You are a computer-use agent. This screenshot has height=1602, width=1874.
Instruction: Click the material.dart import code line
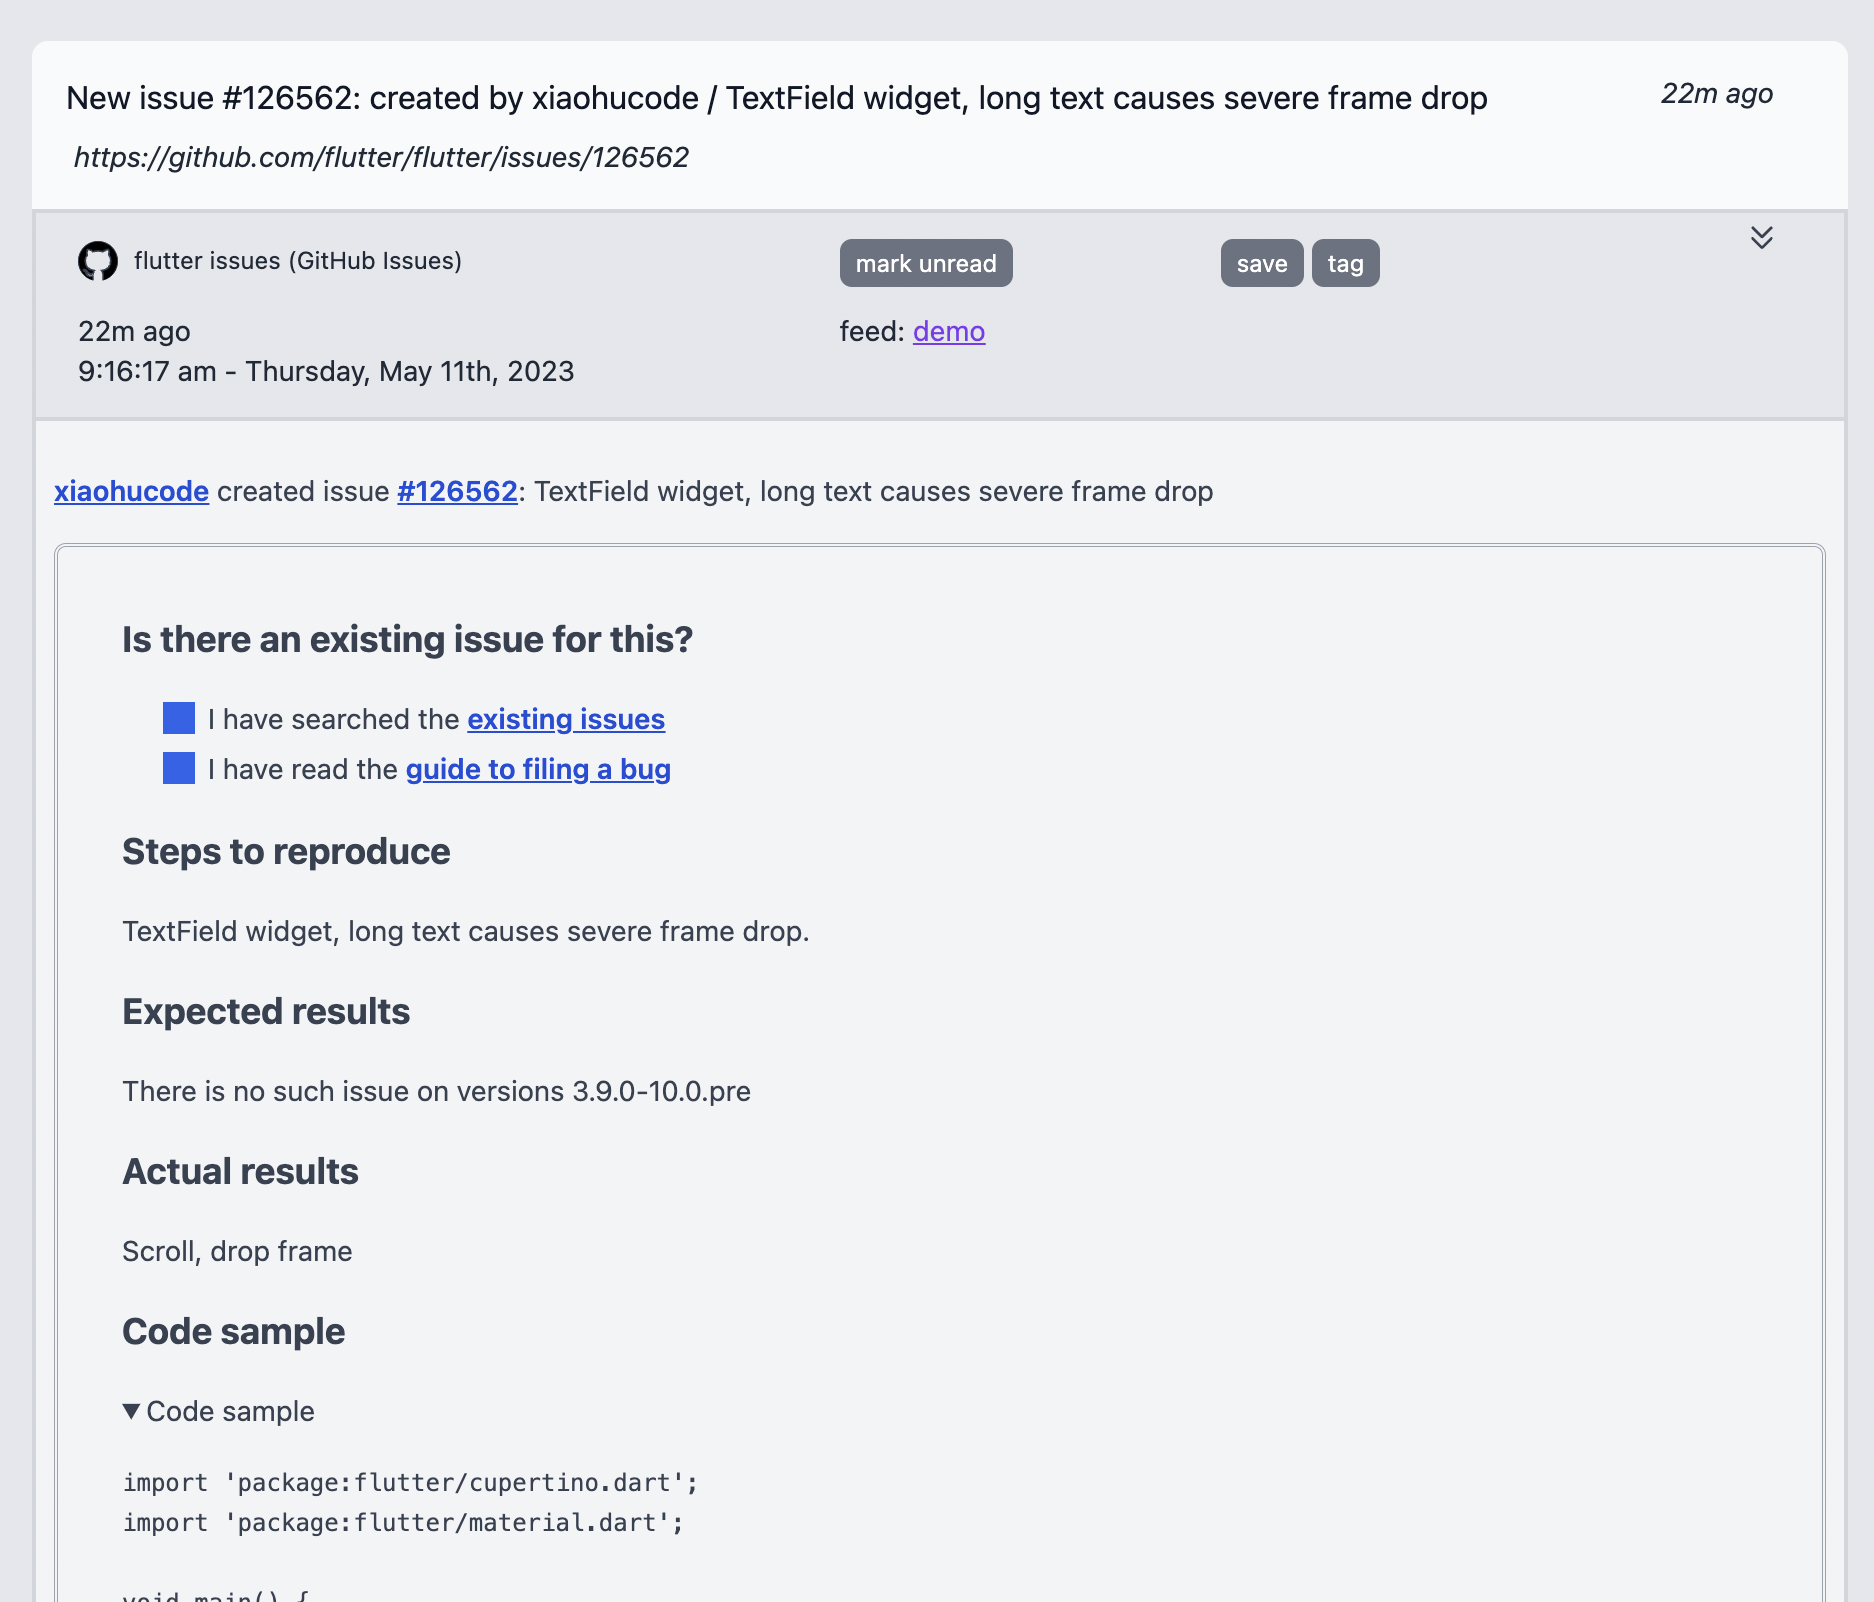coord(403,1522)
